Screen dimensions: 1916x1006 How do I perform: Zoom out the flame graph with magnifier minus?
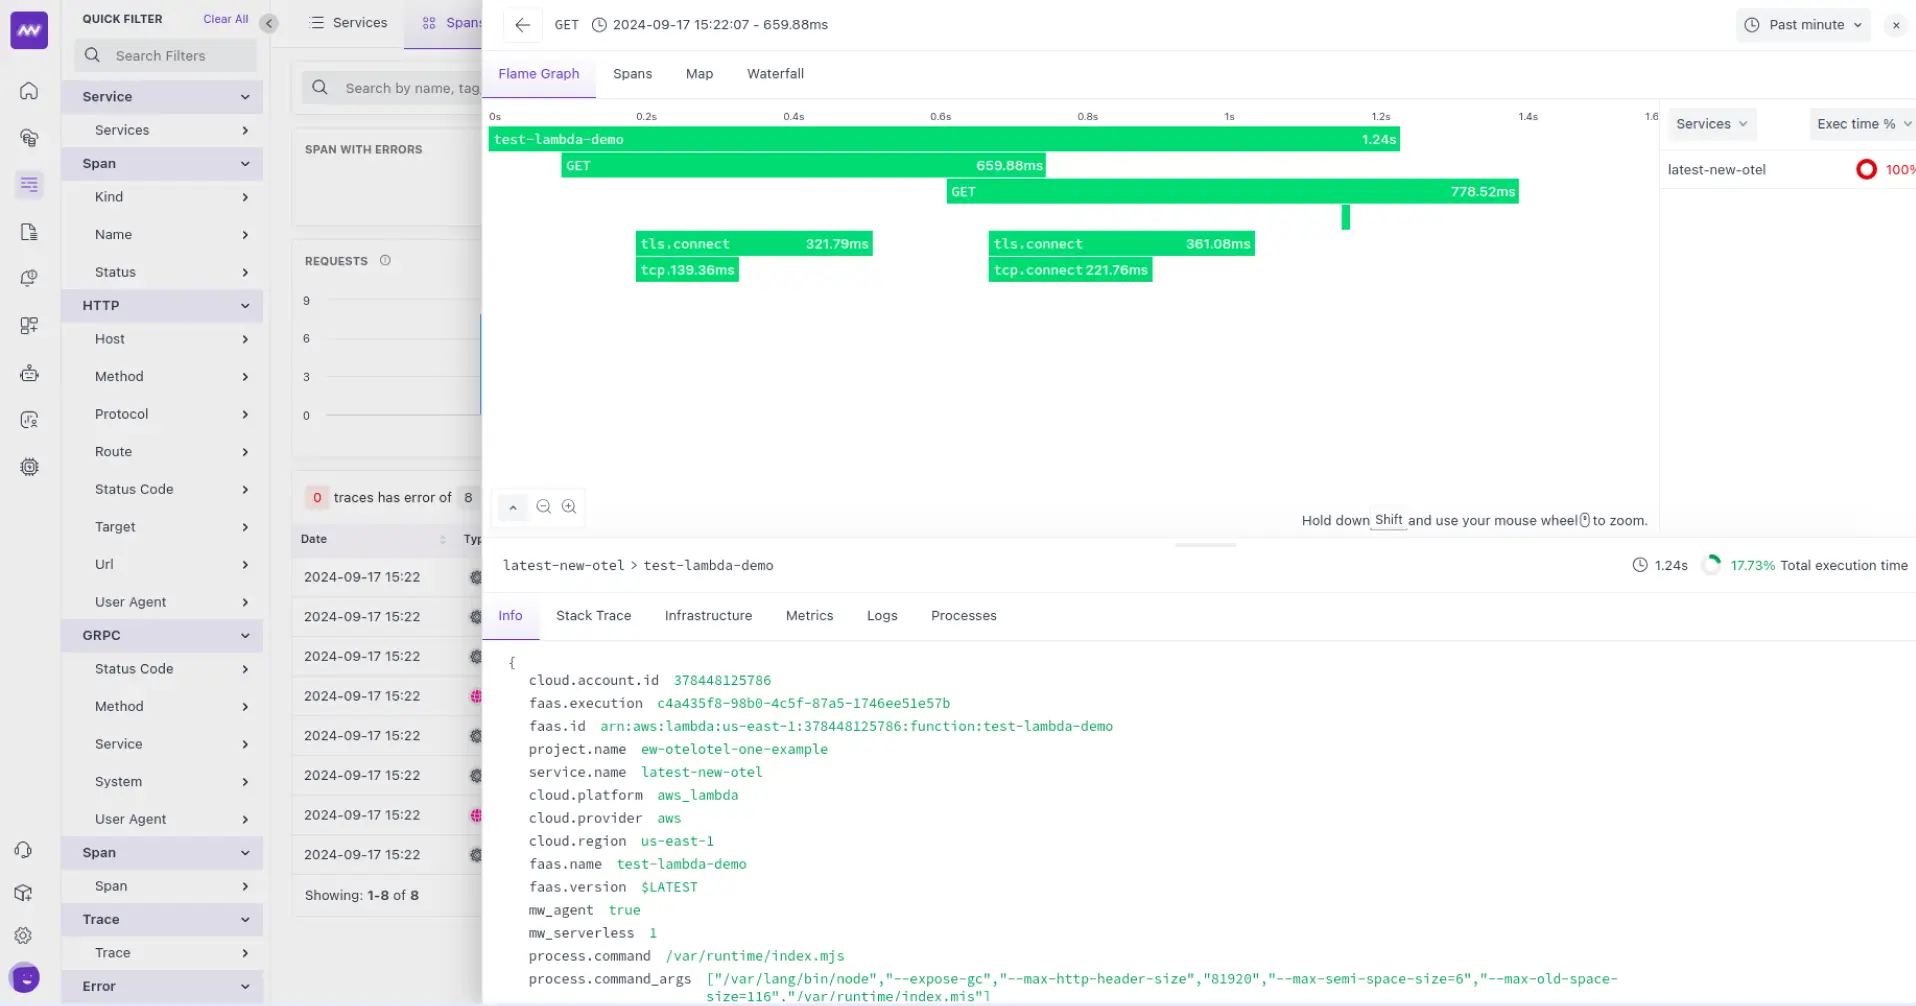tap(543, 506)
